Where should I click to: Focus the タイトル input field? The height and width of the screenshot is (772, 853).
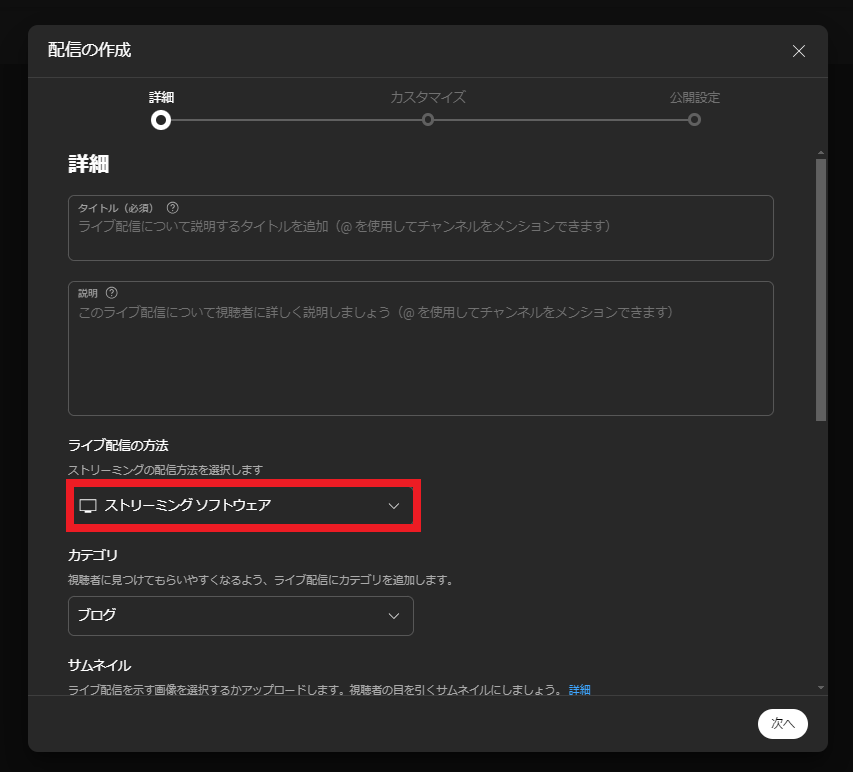click(x=420, y=235)
